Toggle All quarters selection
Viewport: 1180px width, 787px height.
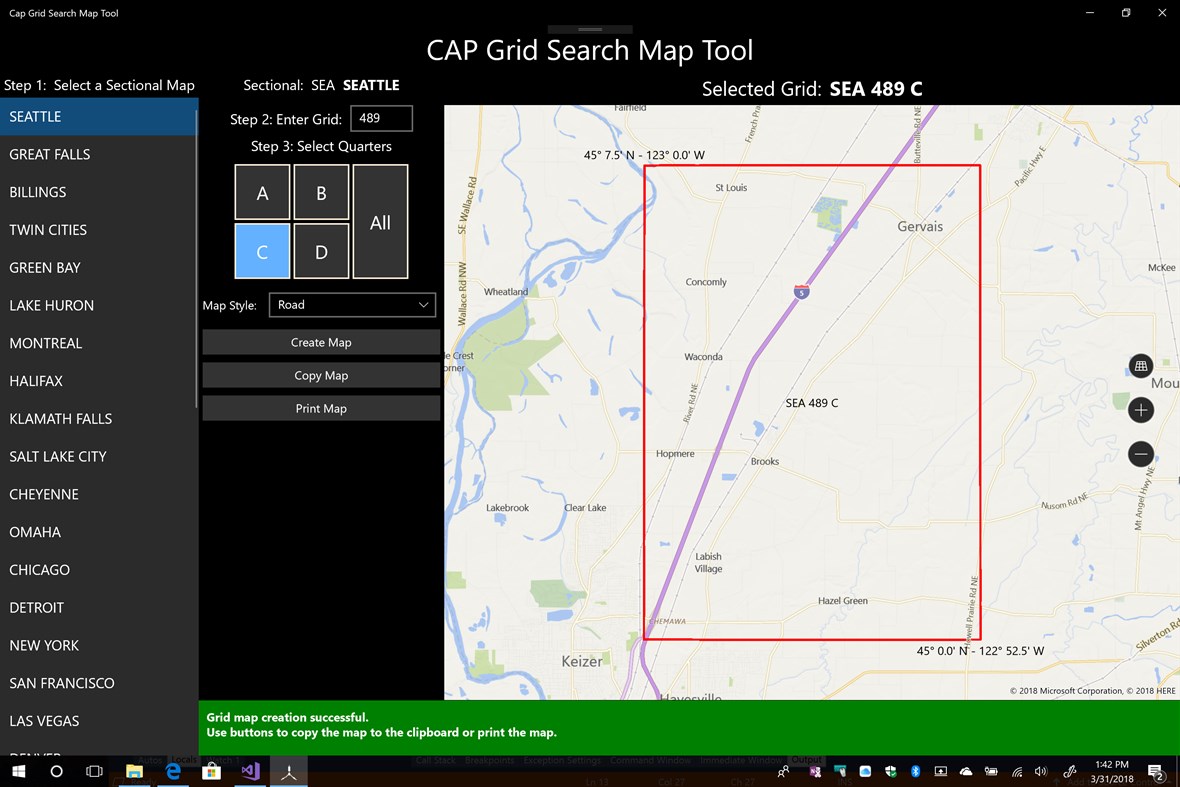click(380, 222)
